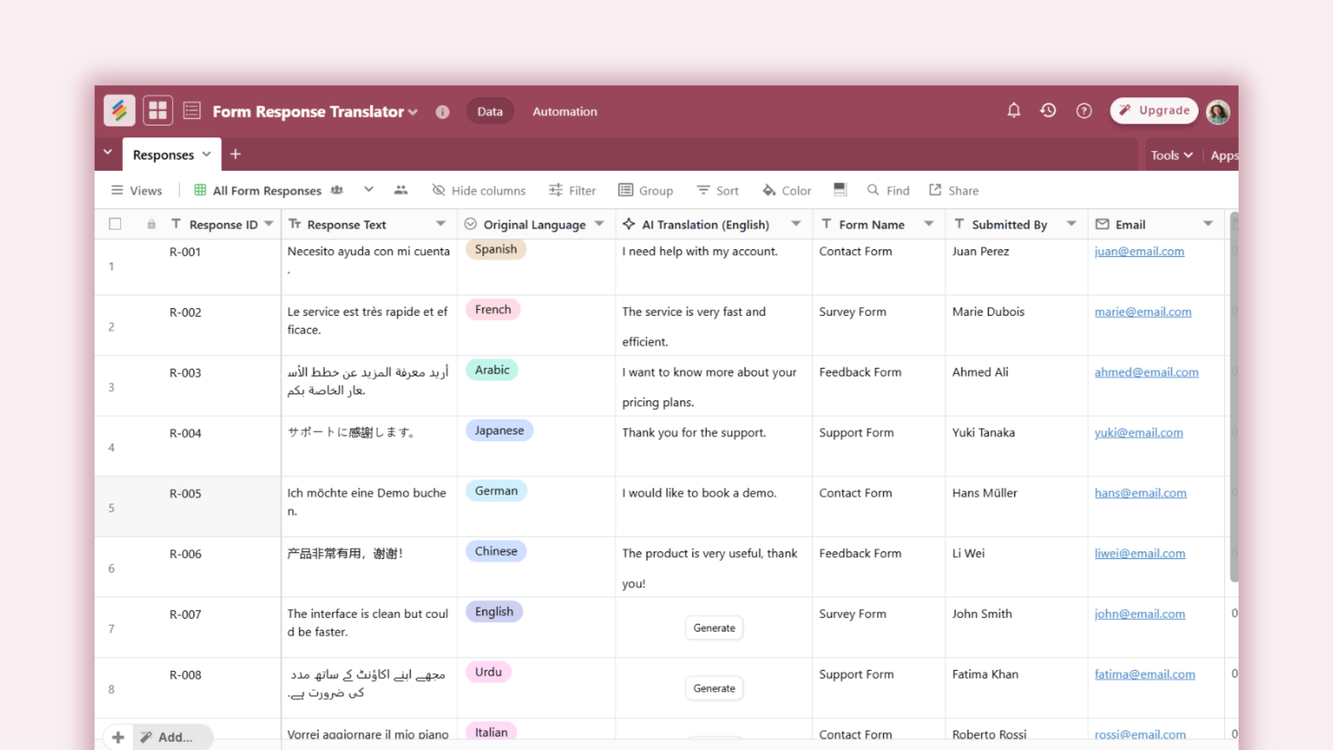Toggle the select-all rows checkbox
The height and width of the screenshot is (750, 1333).
click(115, 223)
